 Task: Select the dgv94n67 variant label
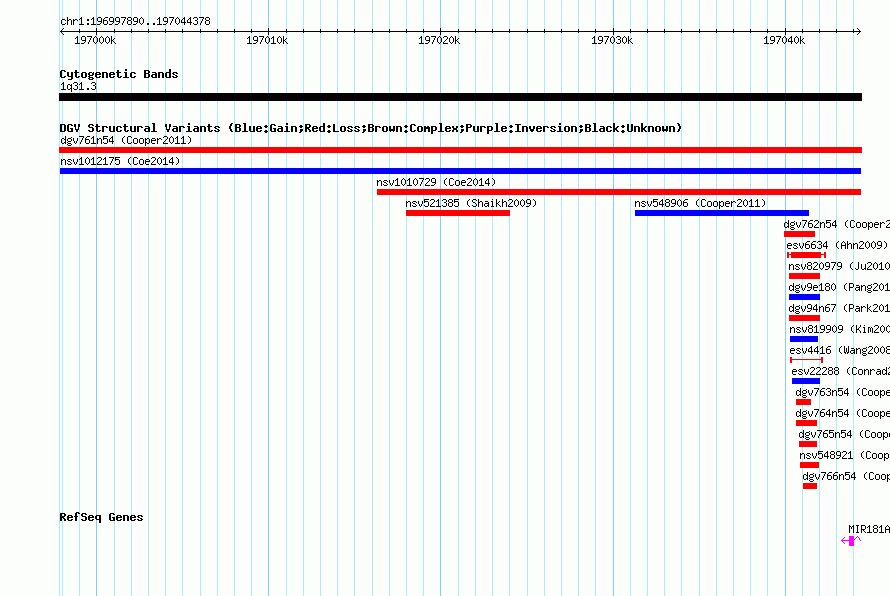(839, 308)
